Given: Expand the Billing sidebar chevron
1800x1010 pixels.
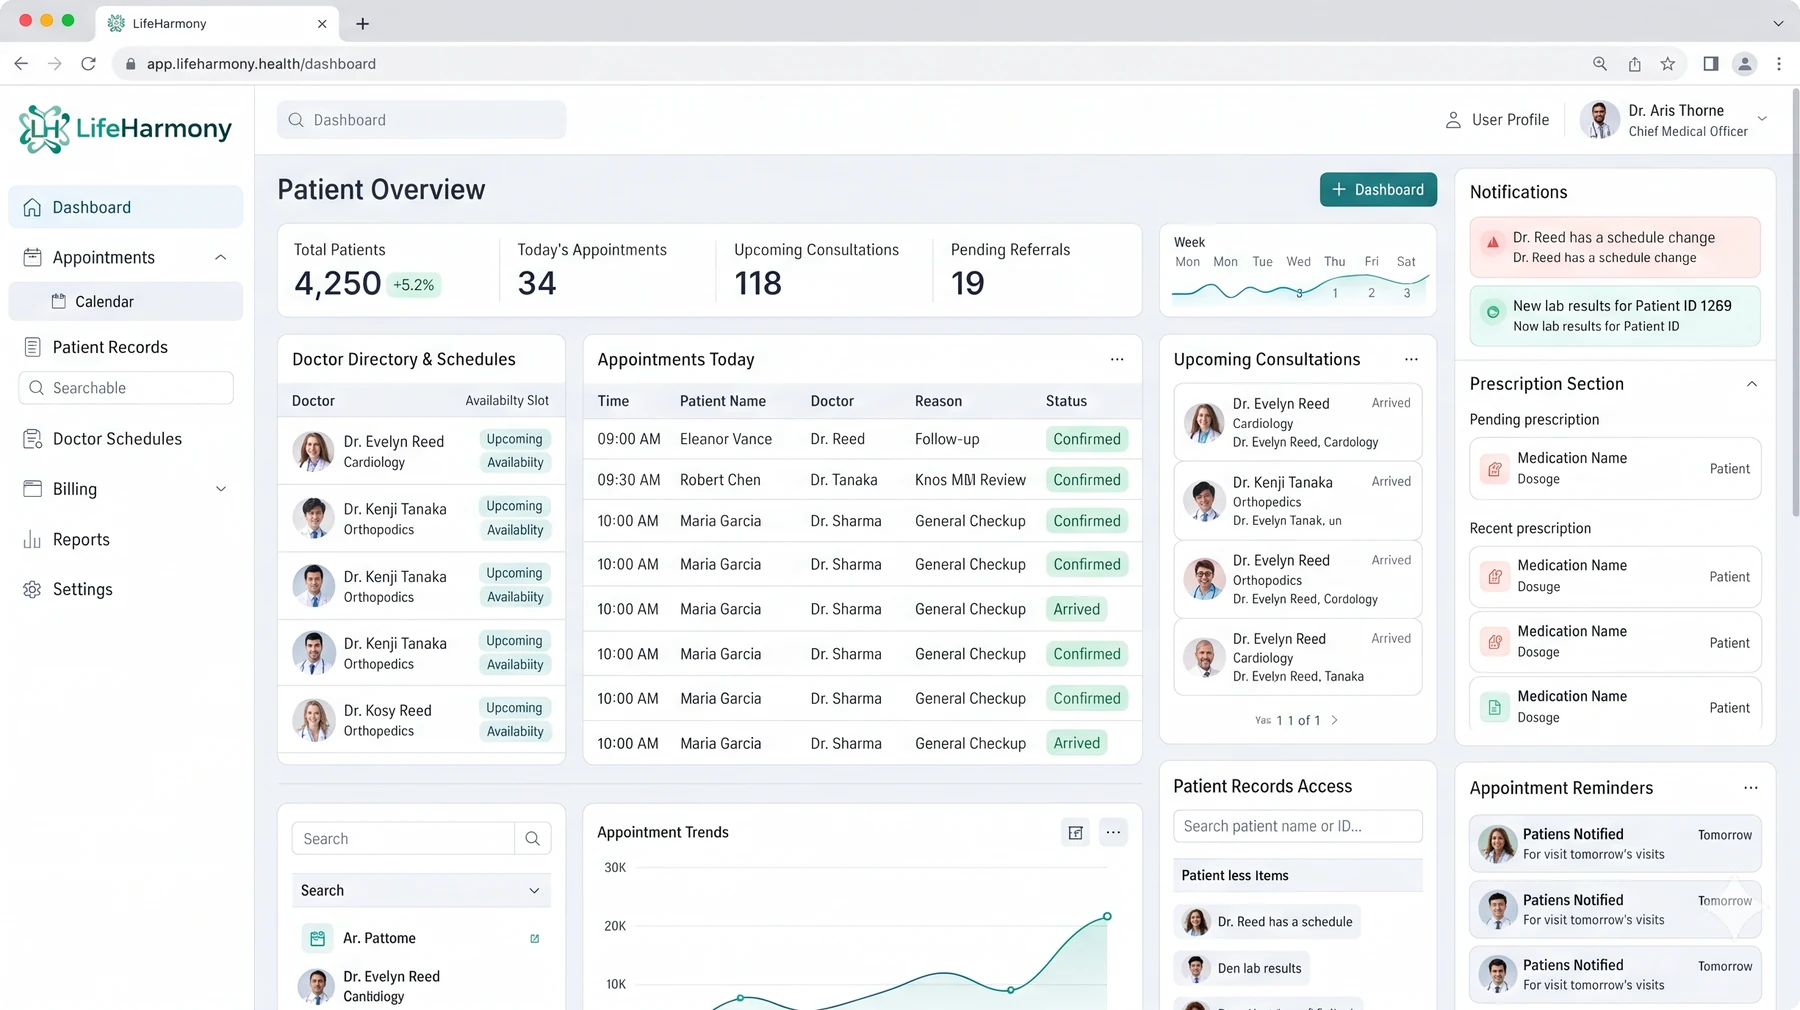Looking at the screenshot, I should (x=221, y=489).
